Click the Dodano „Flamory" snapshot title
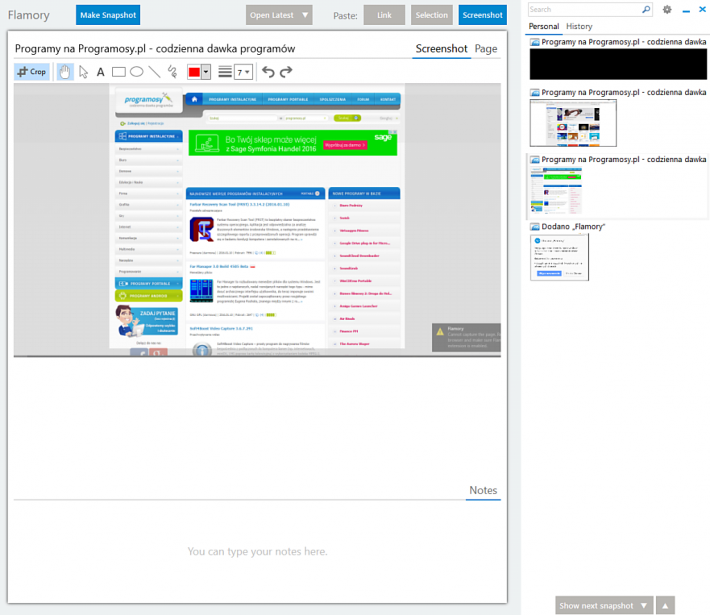This screenshot has height=615, width=710. pos(573,226)
